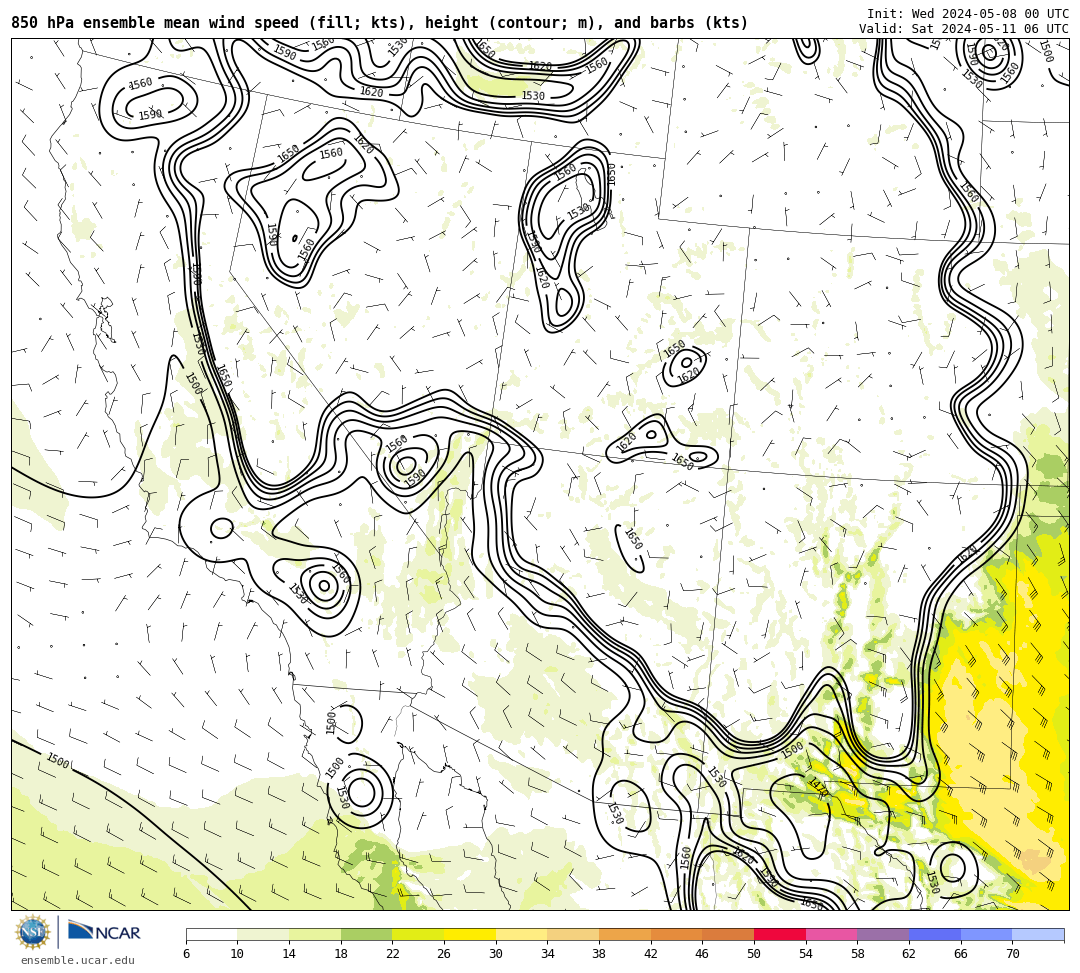Image resolution: width=1080 pixels, height=973 pixels.
Task: Click the legend tick label 30
Action: click(x=496, y=954)
